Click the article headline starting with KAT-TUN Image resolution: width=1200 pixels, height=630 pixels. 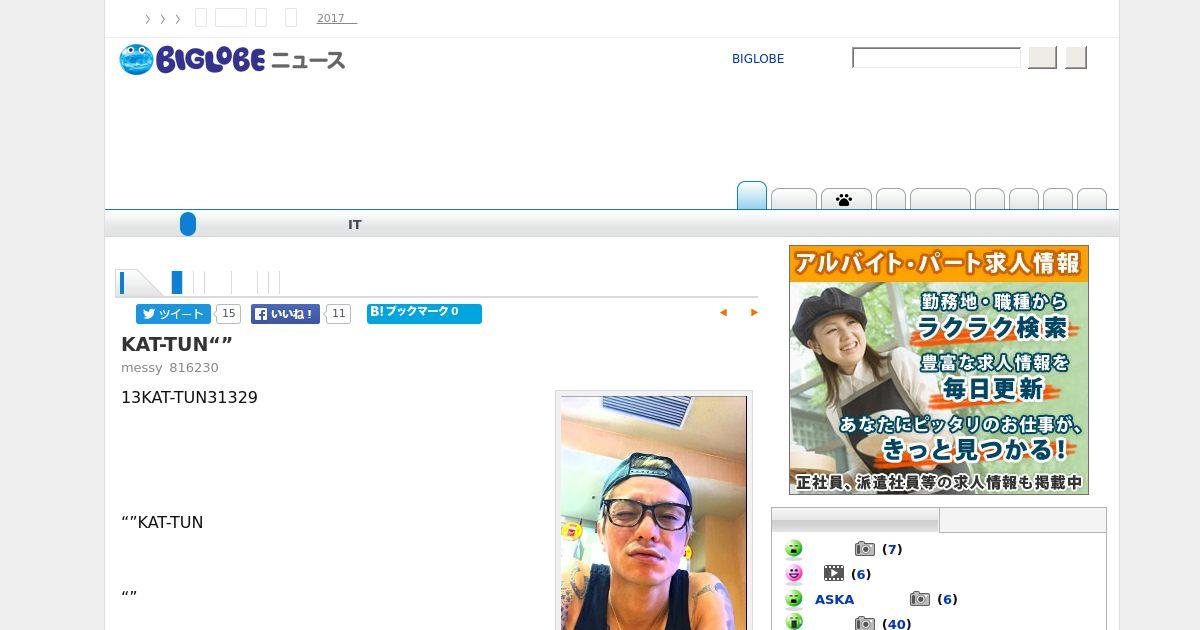(x=177, y=344)
